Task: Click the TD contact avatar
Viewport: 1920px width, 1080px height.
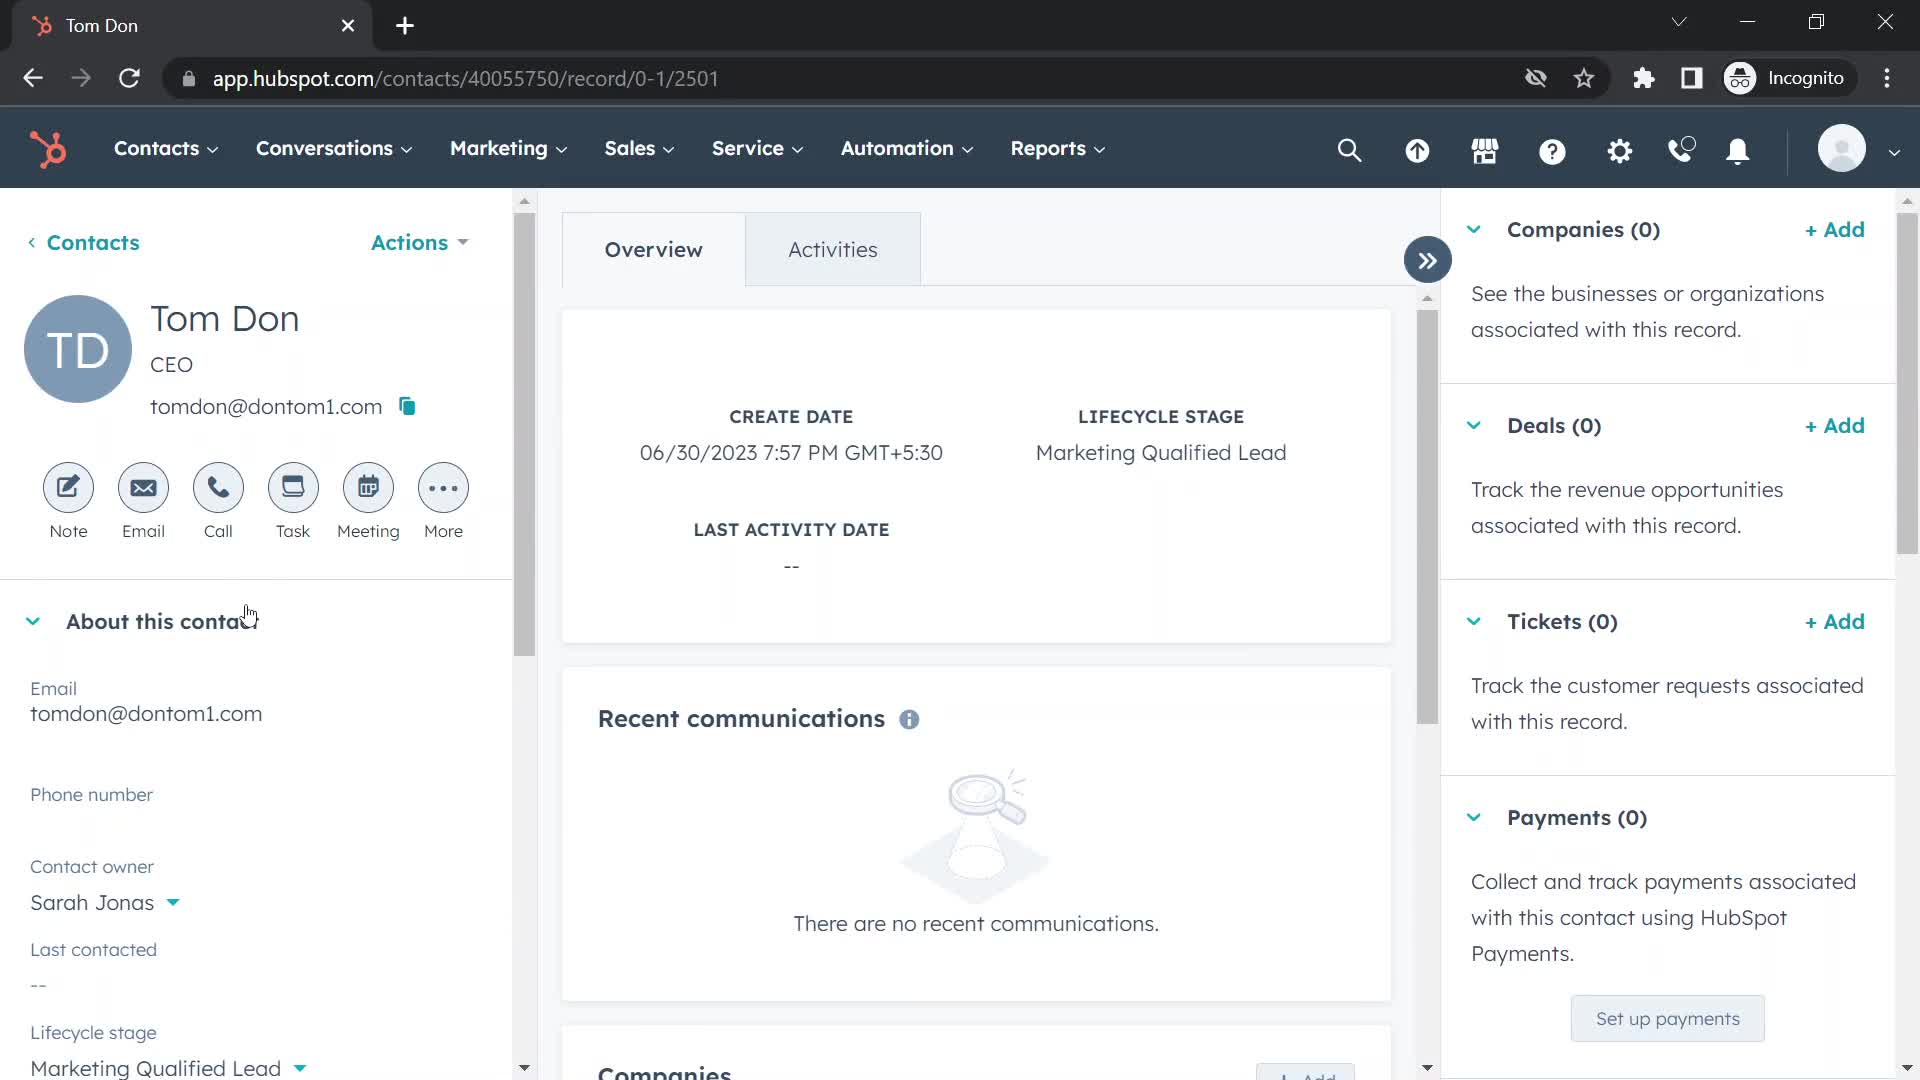Action: [78, 349]
